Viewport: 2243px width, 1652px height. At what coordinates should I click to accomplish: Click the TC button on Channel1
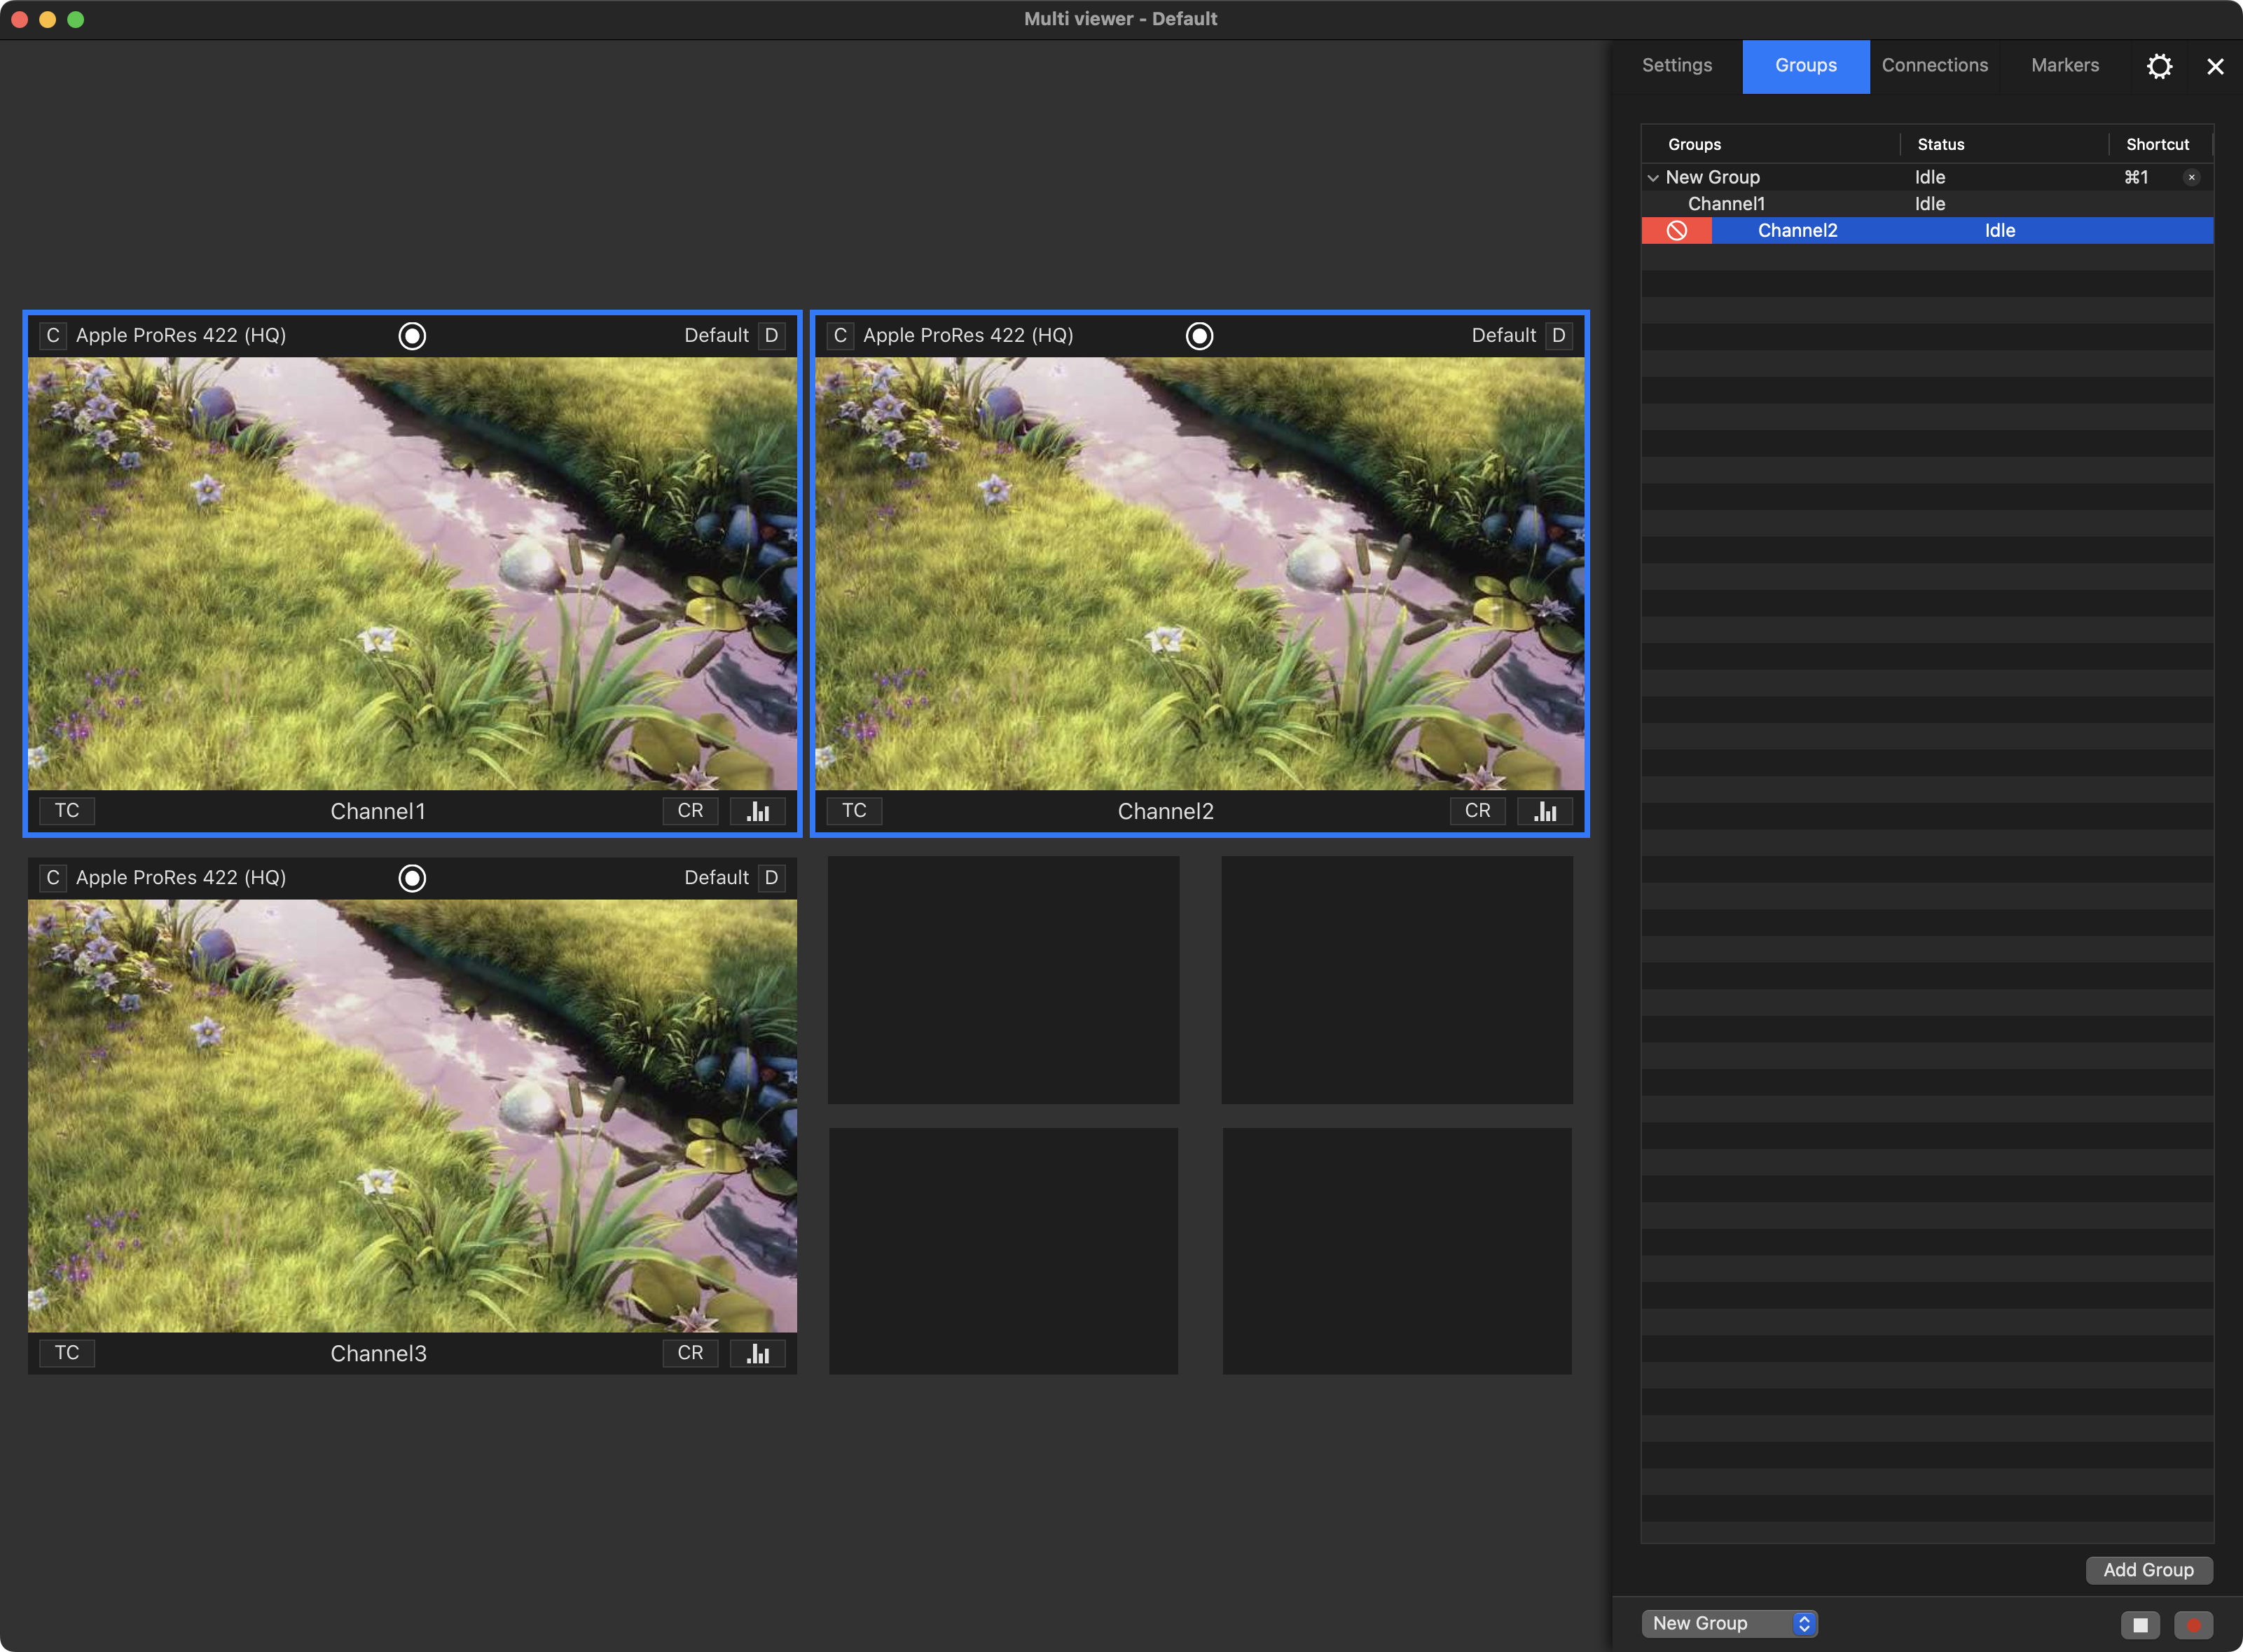67,811
